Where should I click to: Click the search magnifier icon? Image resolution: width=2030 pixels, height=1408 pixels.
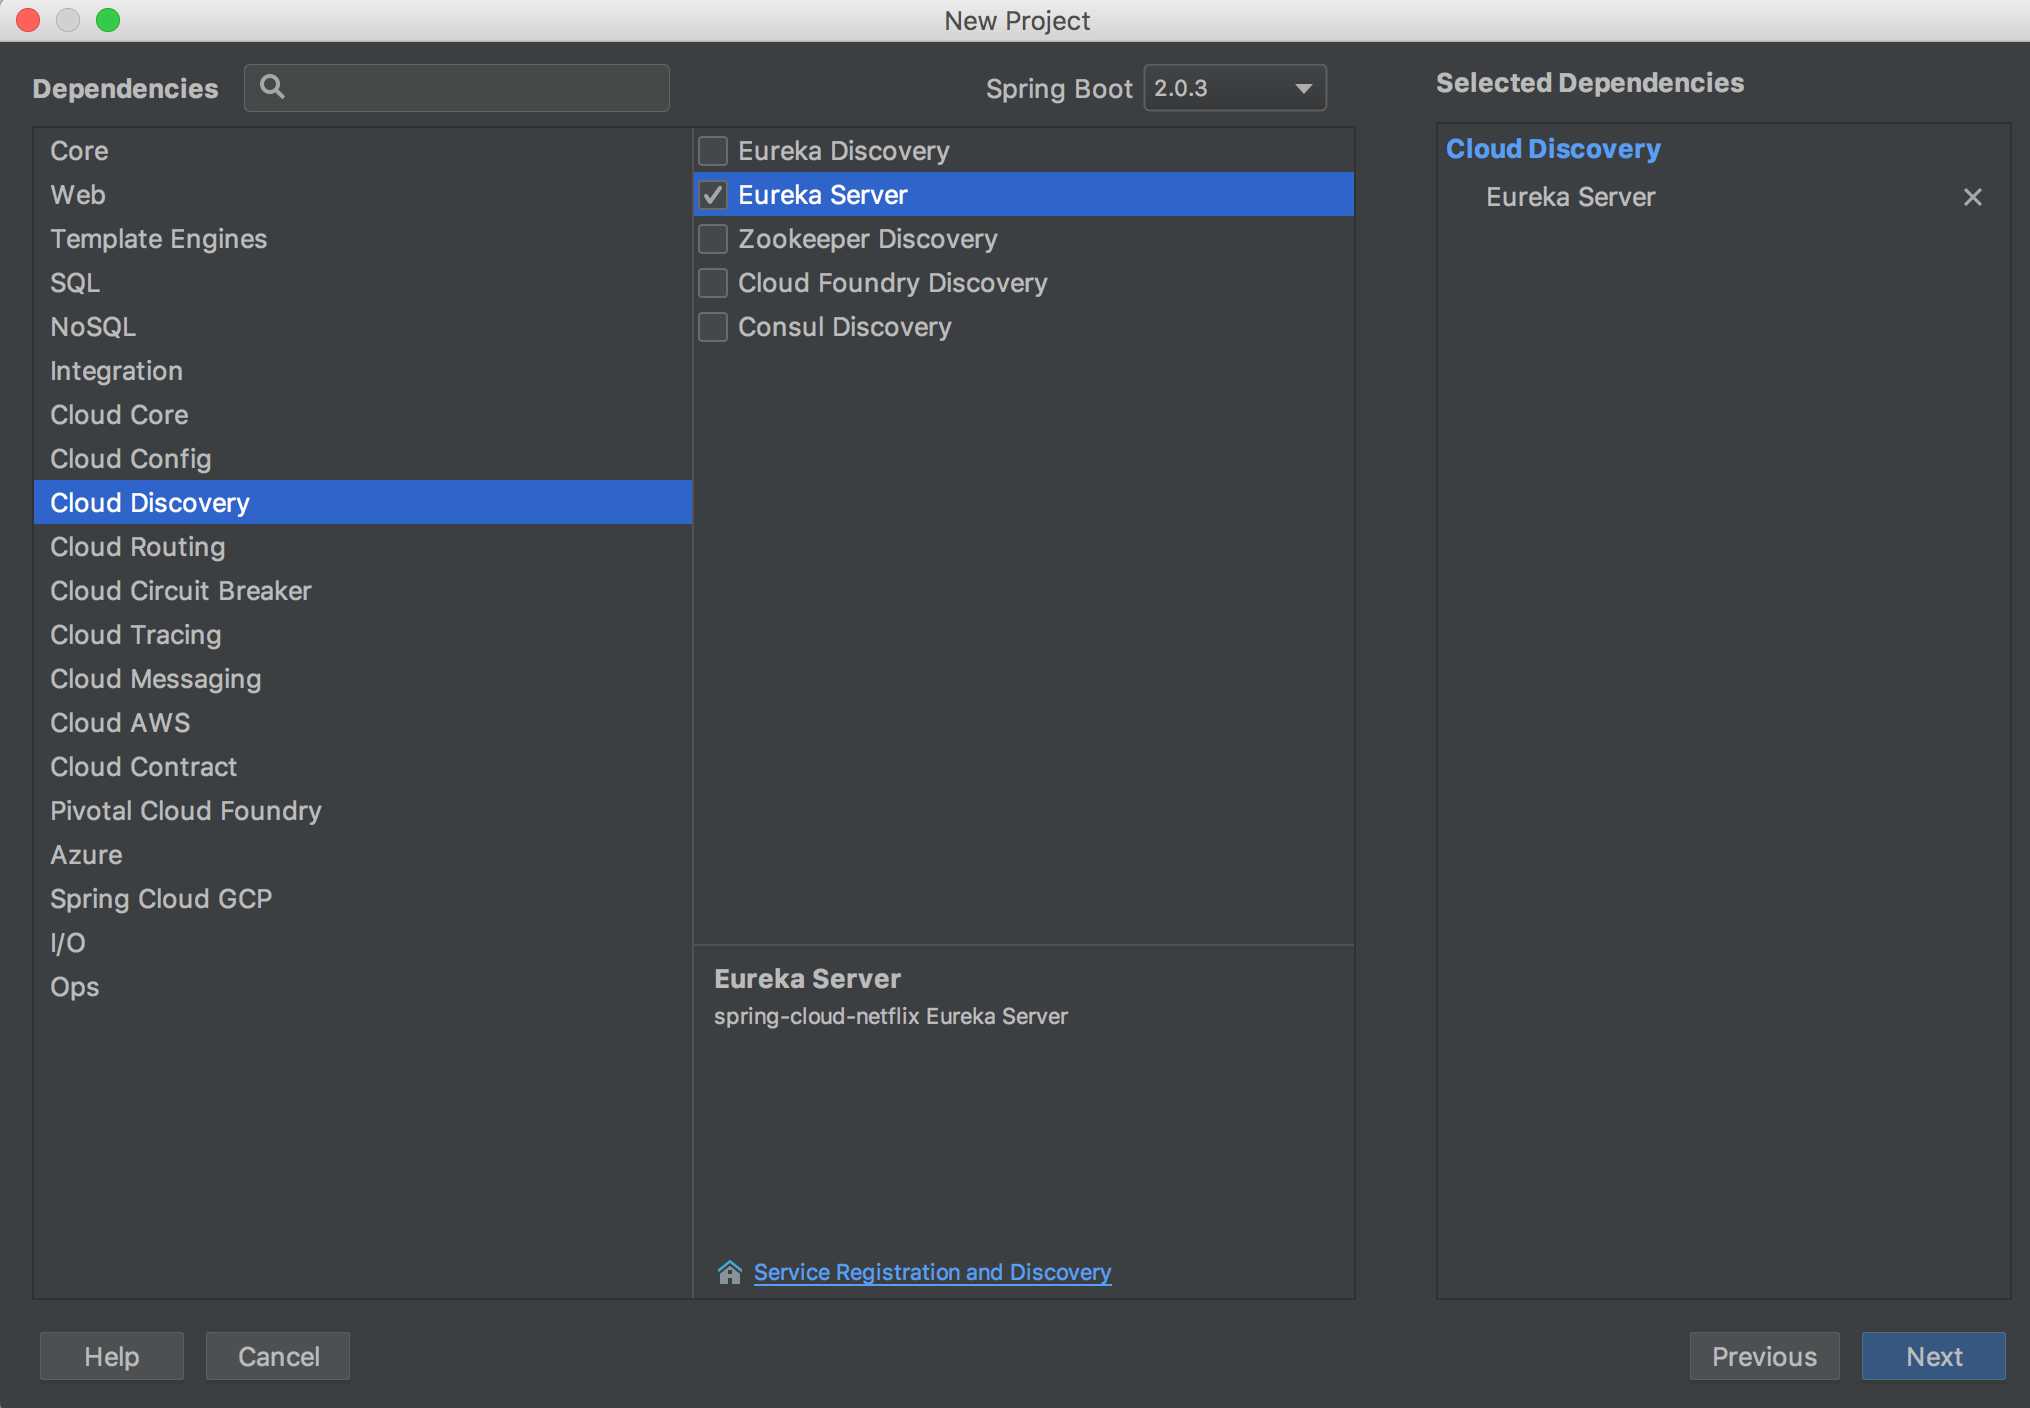click(x=272, y=87)
